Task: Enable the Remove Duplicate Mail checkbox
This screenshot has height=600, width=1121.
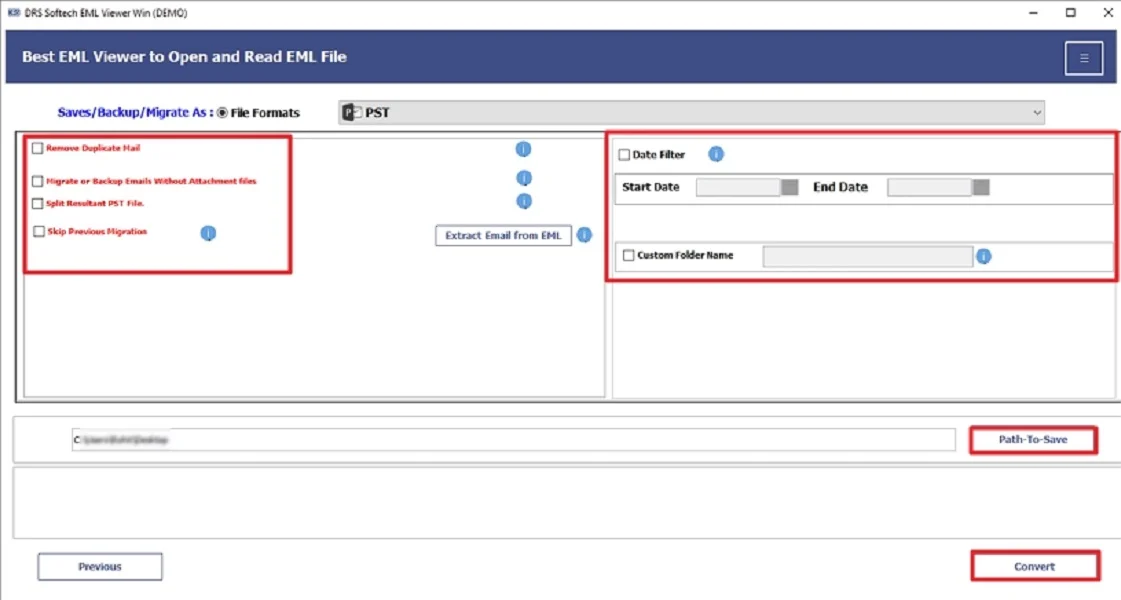Action: (38, 148)
